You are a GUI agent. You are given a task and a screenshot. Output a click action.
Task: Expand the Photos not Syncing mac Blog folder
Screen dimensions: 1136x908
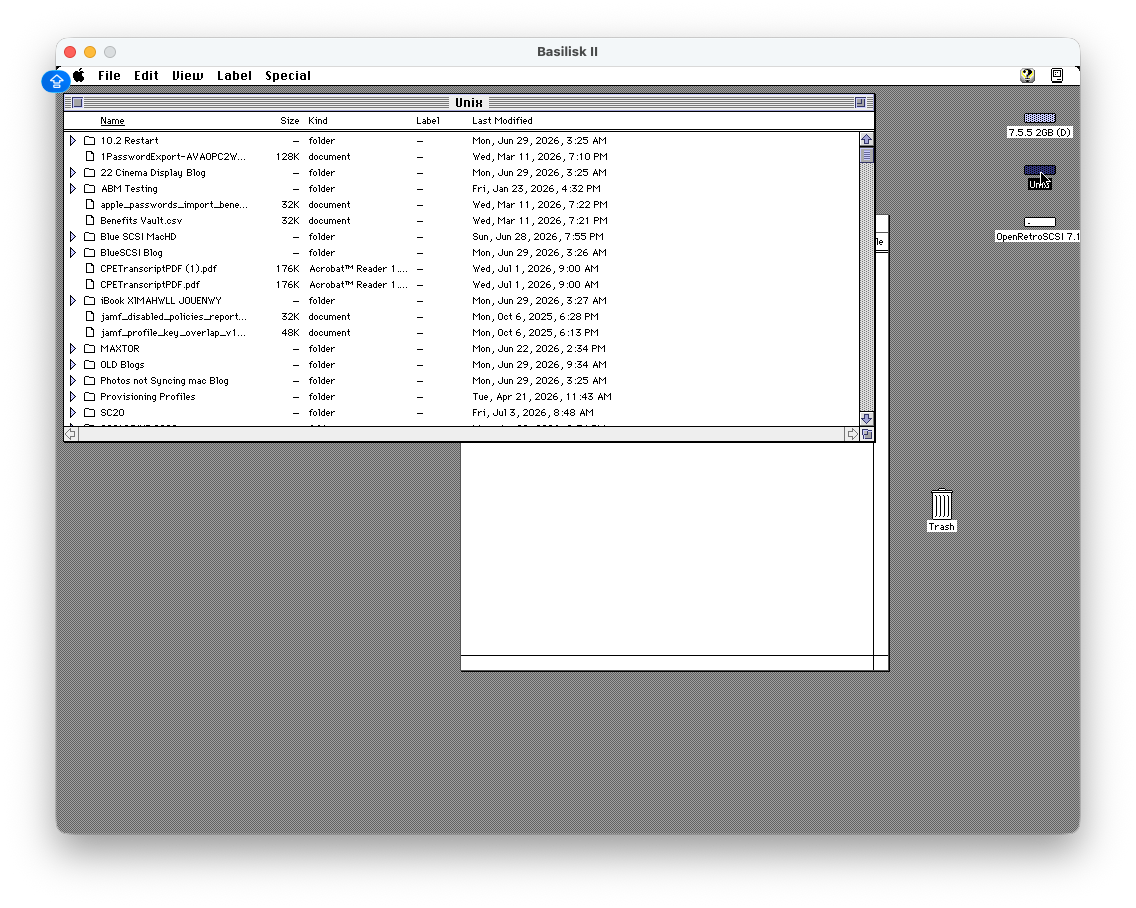click(x=72, y=380)
